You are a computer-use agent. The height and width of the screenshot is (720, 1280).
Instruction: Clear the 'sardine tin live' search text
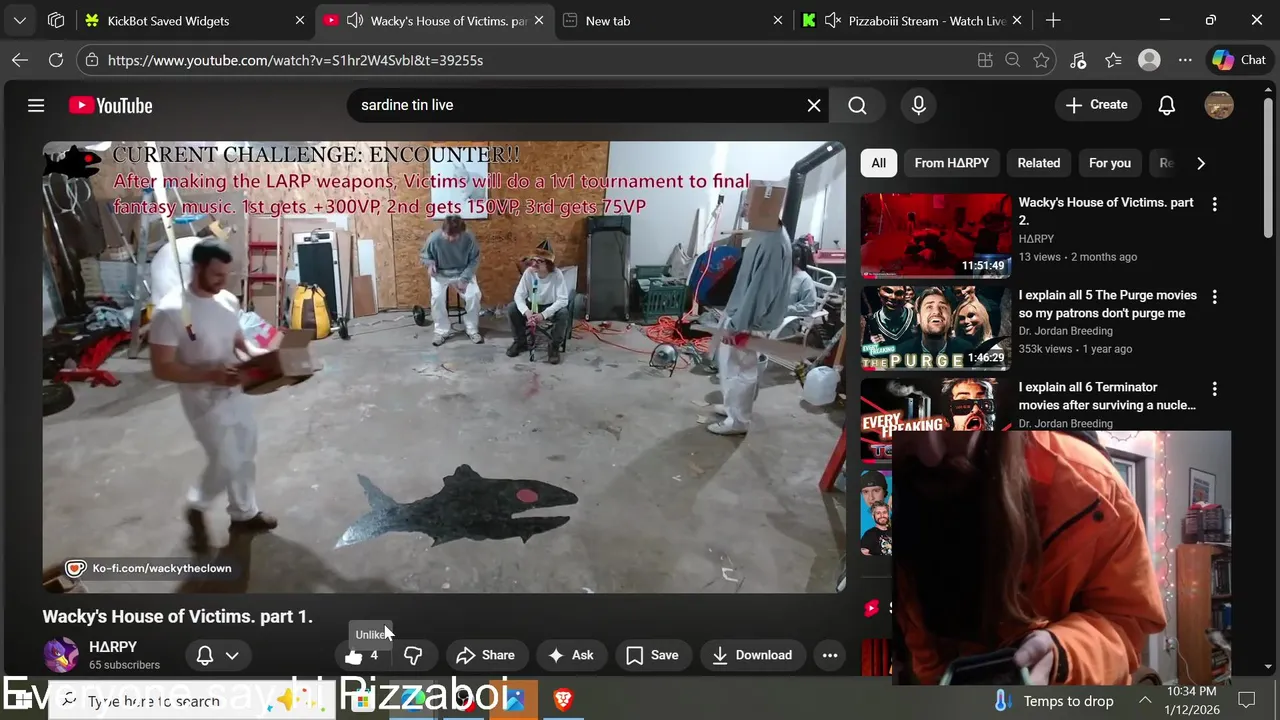pos(814,105)
